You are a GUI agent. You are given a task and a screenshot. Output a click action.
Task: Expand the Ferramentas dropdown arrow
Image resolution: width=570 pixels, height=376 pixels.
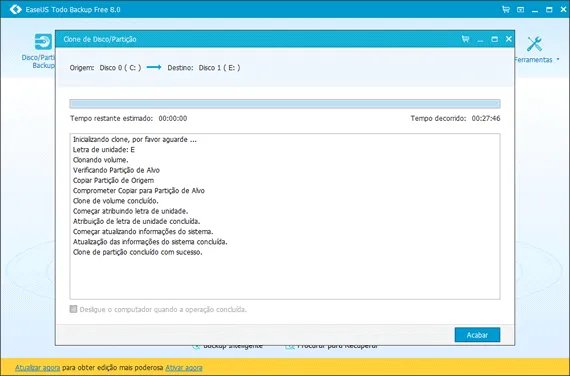click(558, 59)
